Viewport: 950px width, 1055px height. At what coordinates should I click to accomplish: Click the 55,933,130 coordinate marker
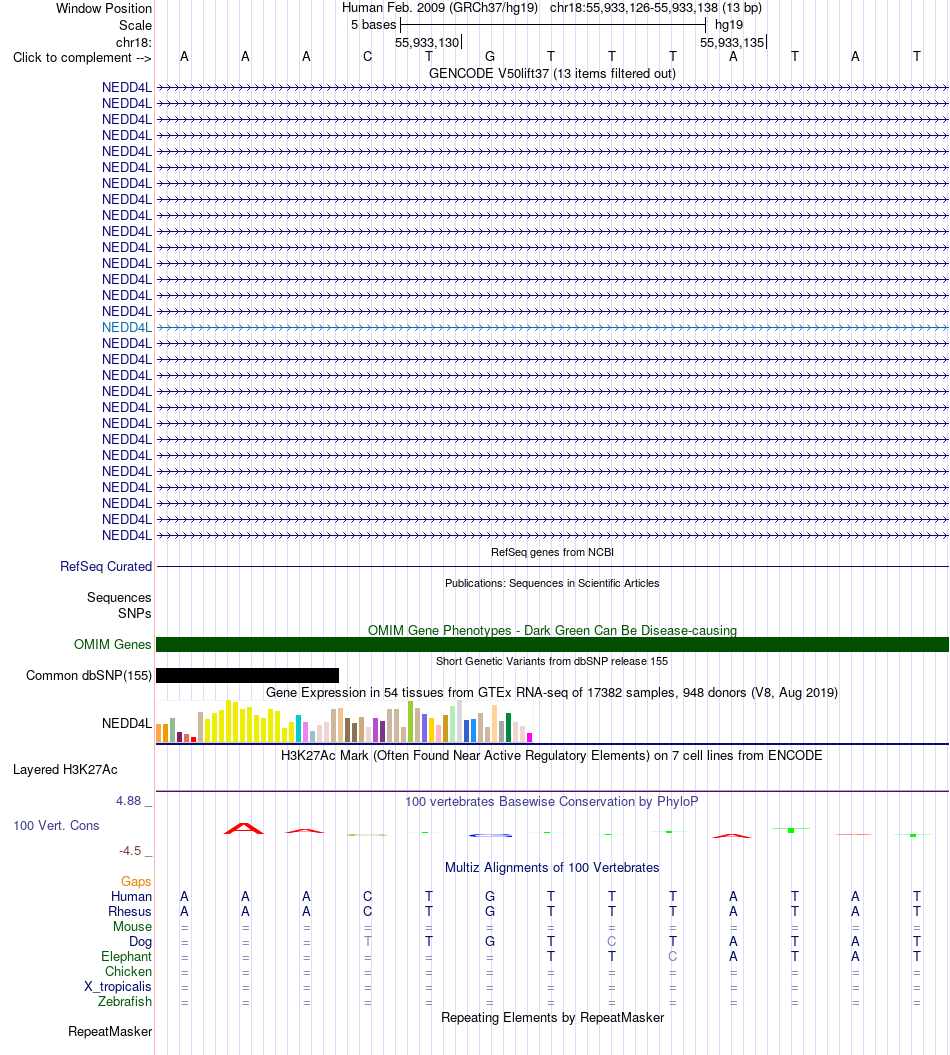pyautogui.click(x=427, y=42)
